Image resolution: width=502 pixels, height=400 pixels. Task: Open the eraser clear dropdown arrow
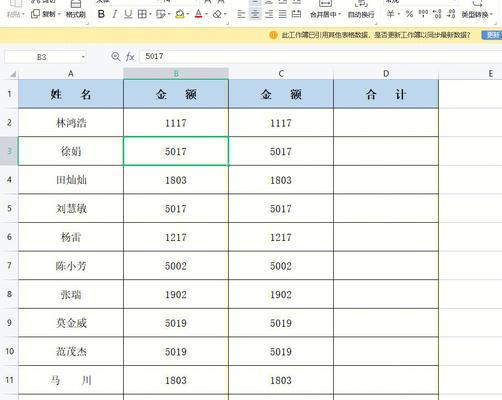pyautogui.click(x=225, y=15)
